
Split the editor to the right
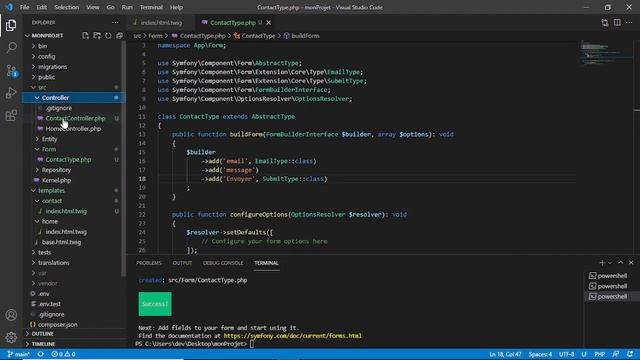point(617,23)
